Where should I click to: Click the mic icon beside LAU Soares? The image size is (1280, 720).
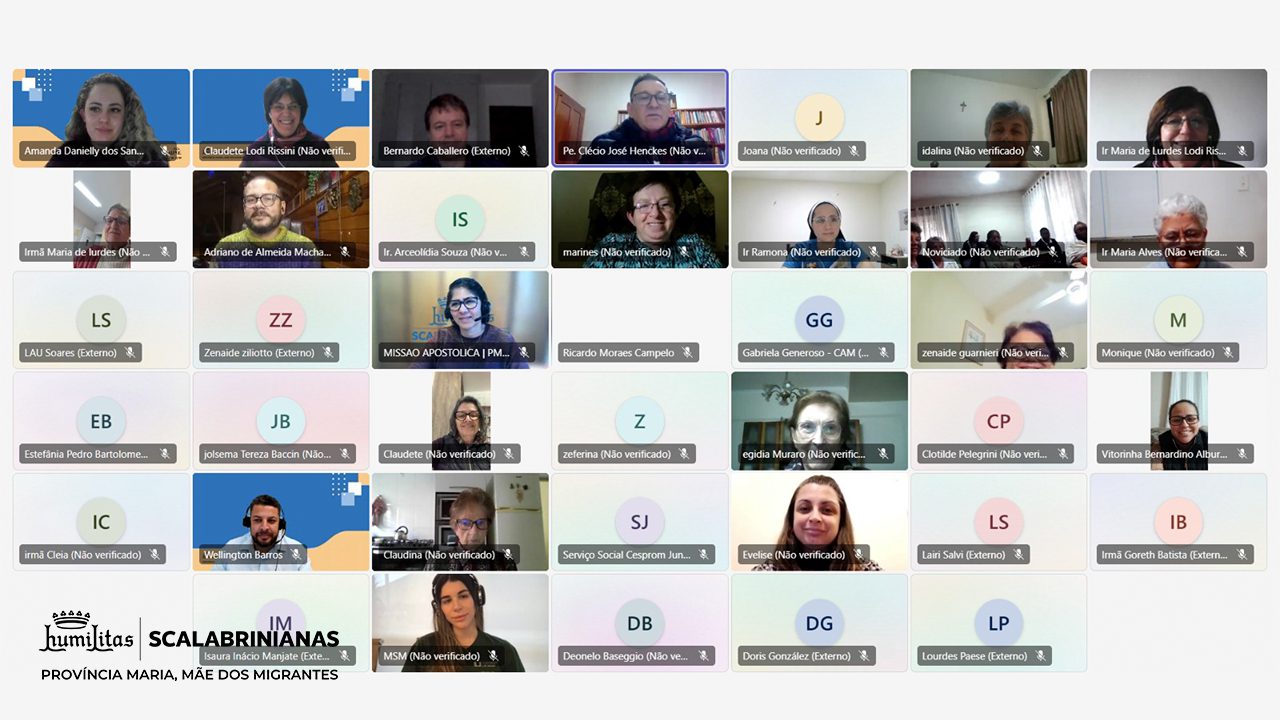pos(130,353)
